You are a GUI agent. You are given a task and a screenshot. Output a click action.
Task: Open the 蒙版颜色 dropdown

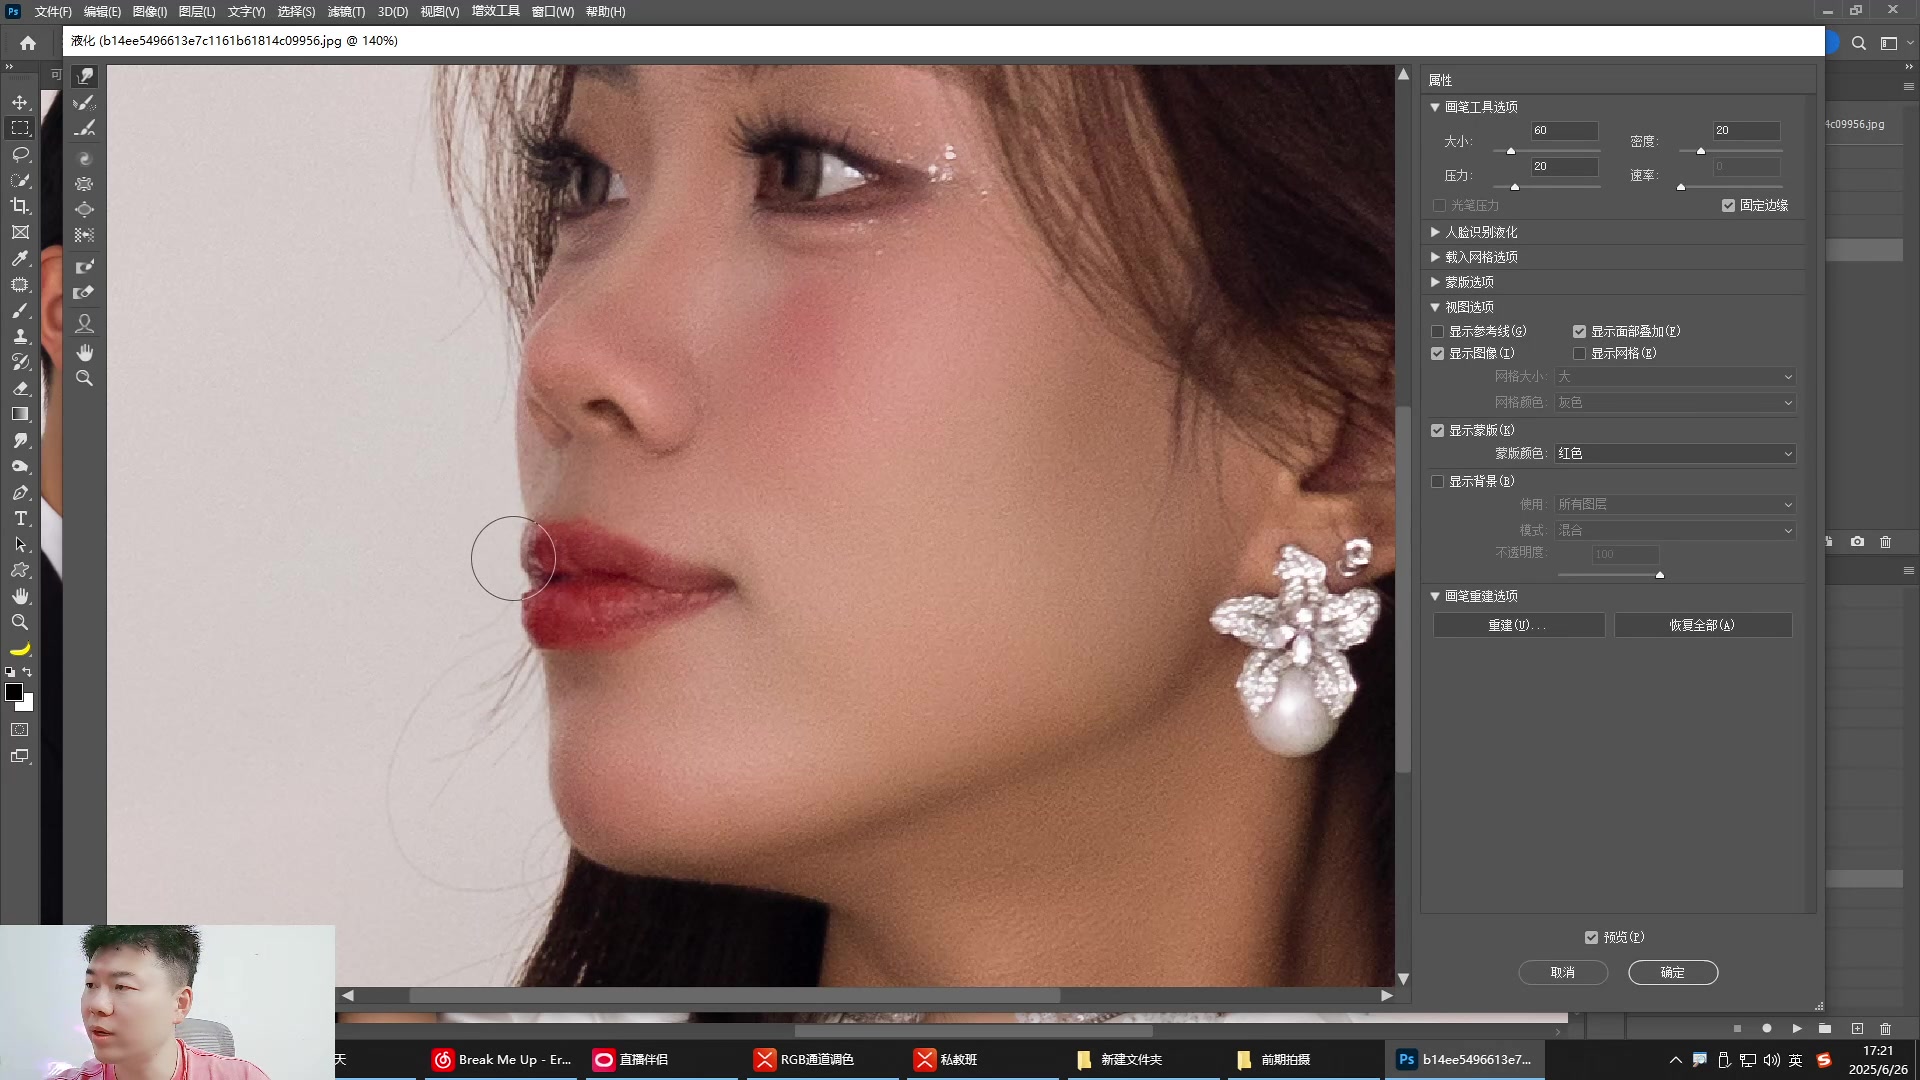(x=1675, y=454)
